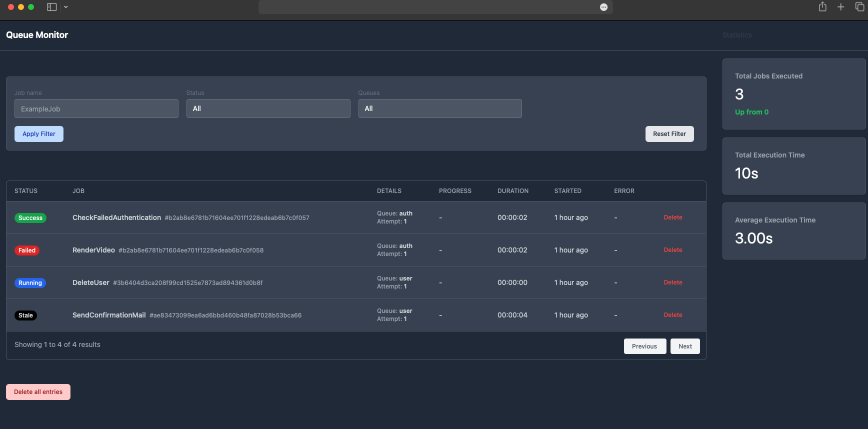Screen dimensions: 868x429
Task: Click the page options icon in the address bar
Action: [603, 7]
